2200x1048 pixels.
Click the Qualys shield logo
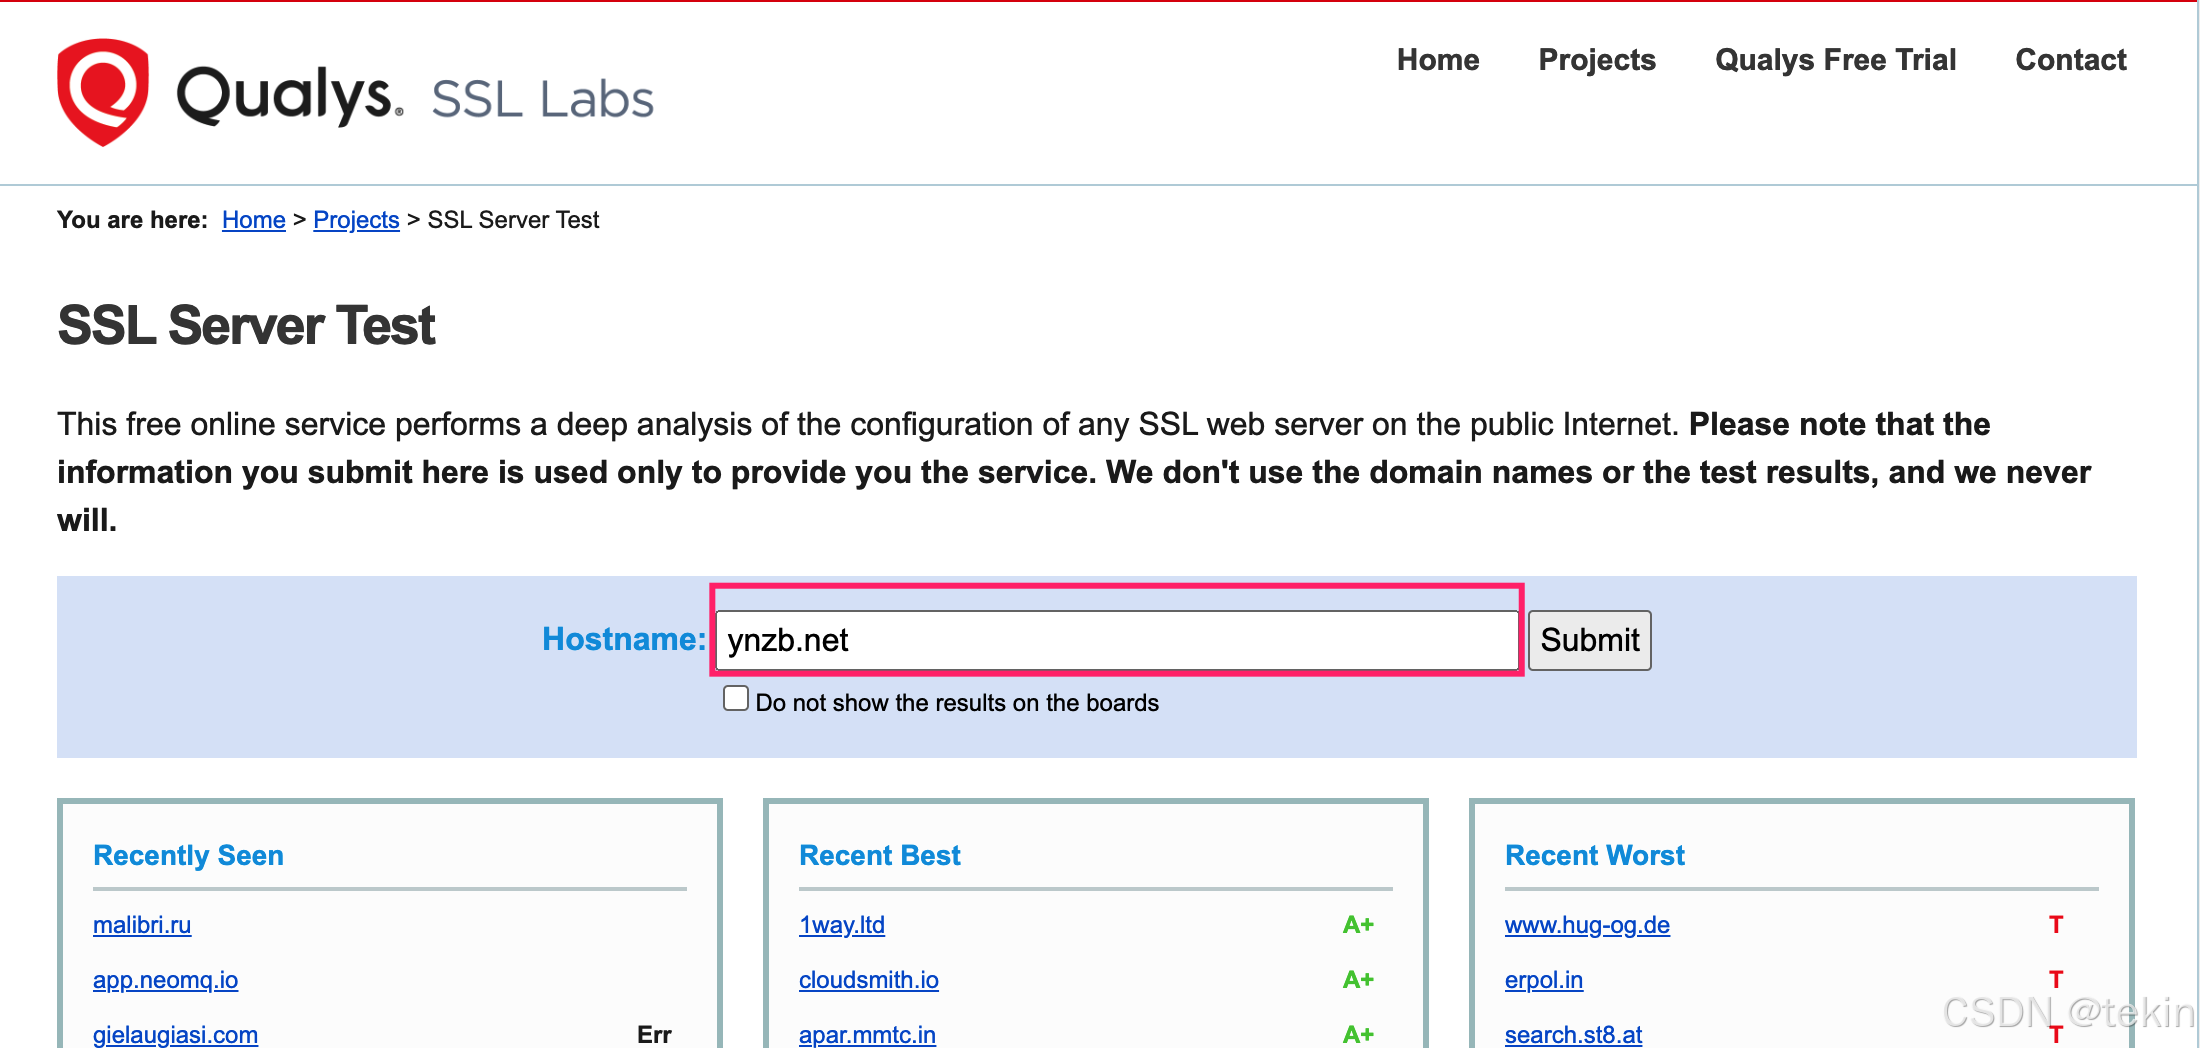pos(103,92)
